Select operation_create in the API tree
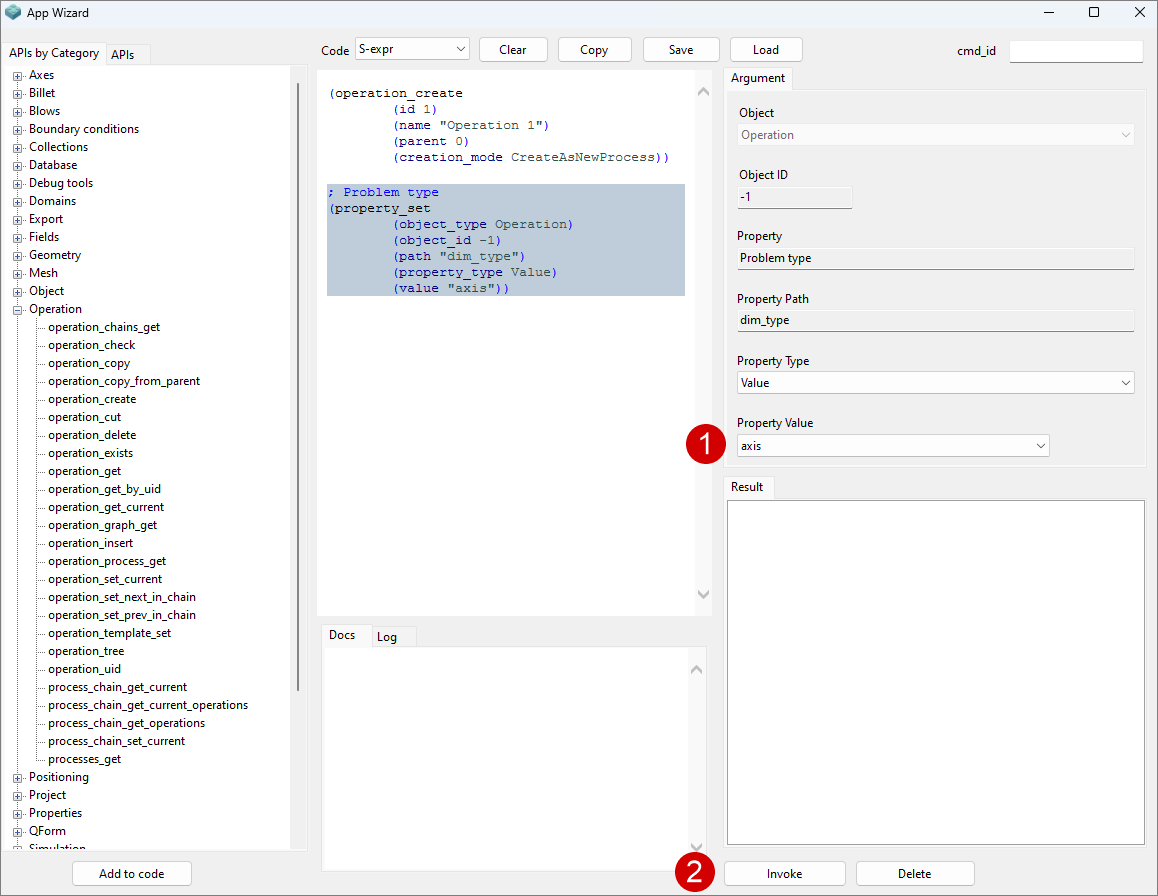Viewport: 1158px width, 896px height. pos(92,399)
